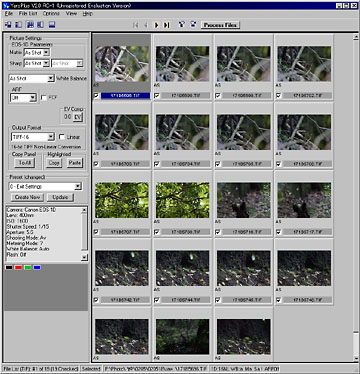Image resolution: width=360 pixels, height=374 pixels.
Task: Select the red channel swatch
Action: (x=18, y=267)
